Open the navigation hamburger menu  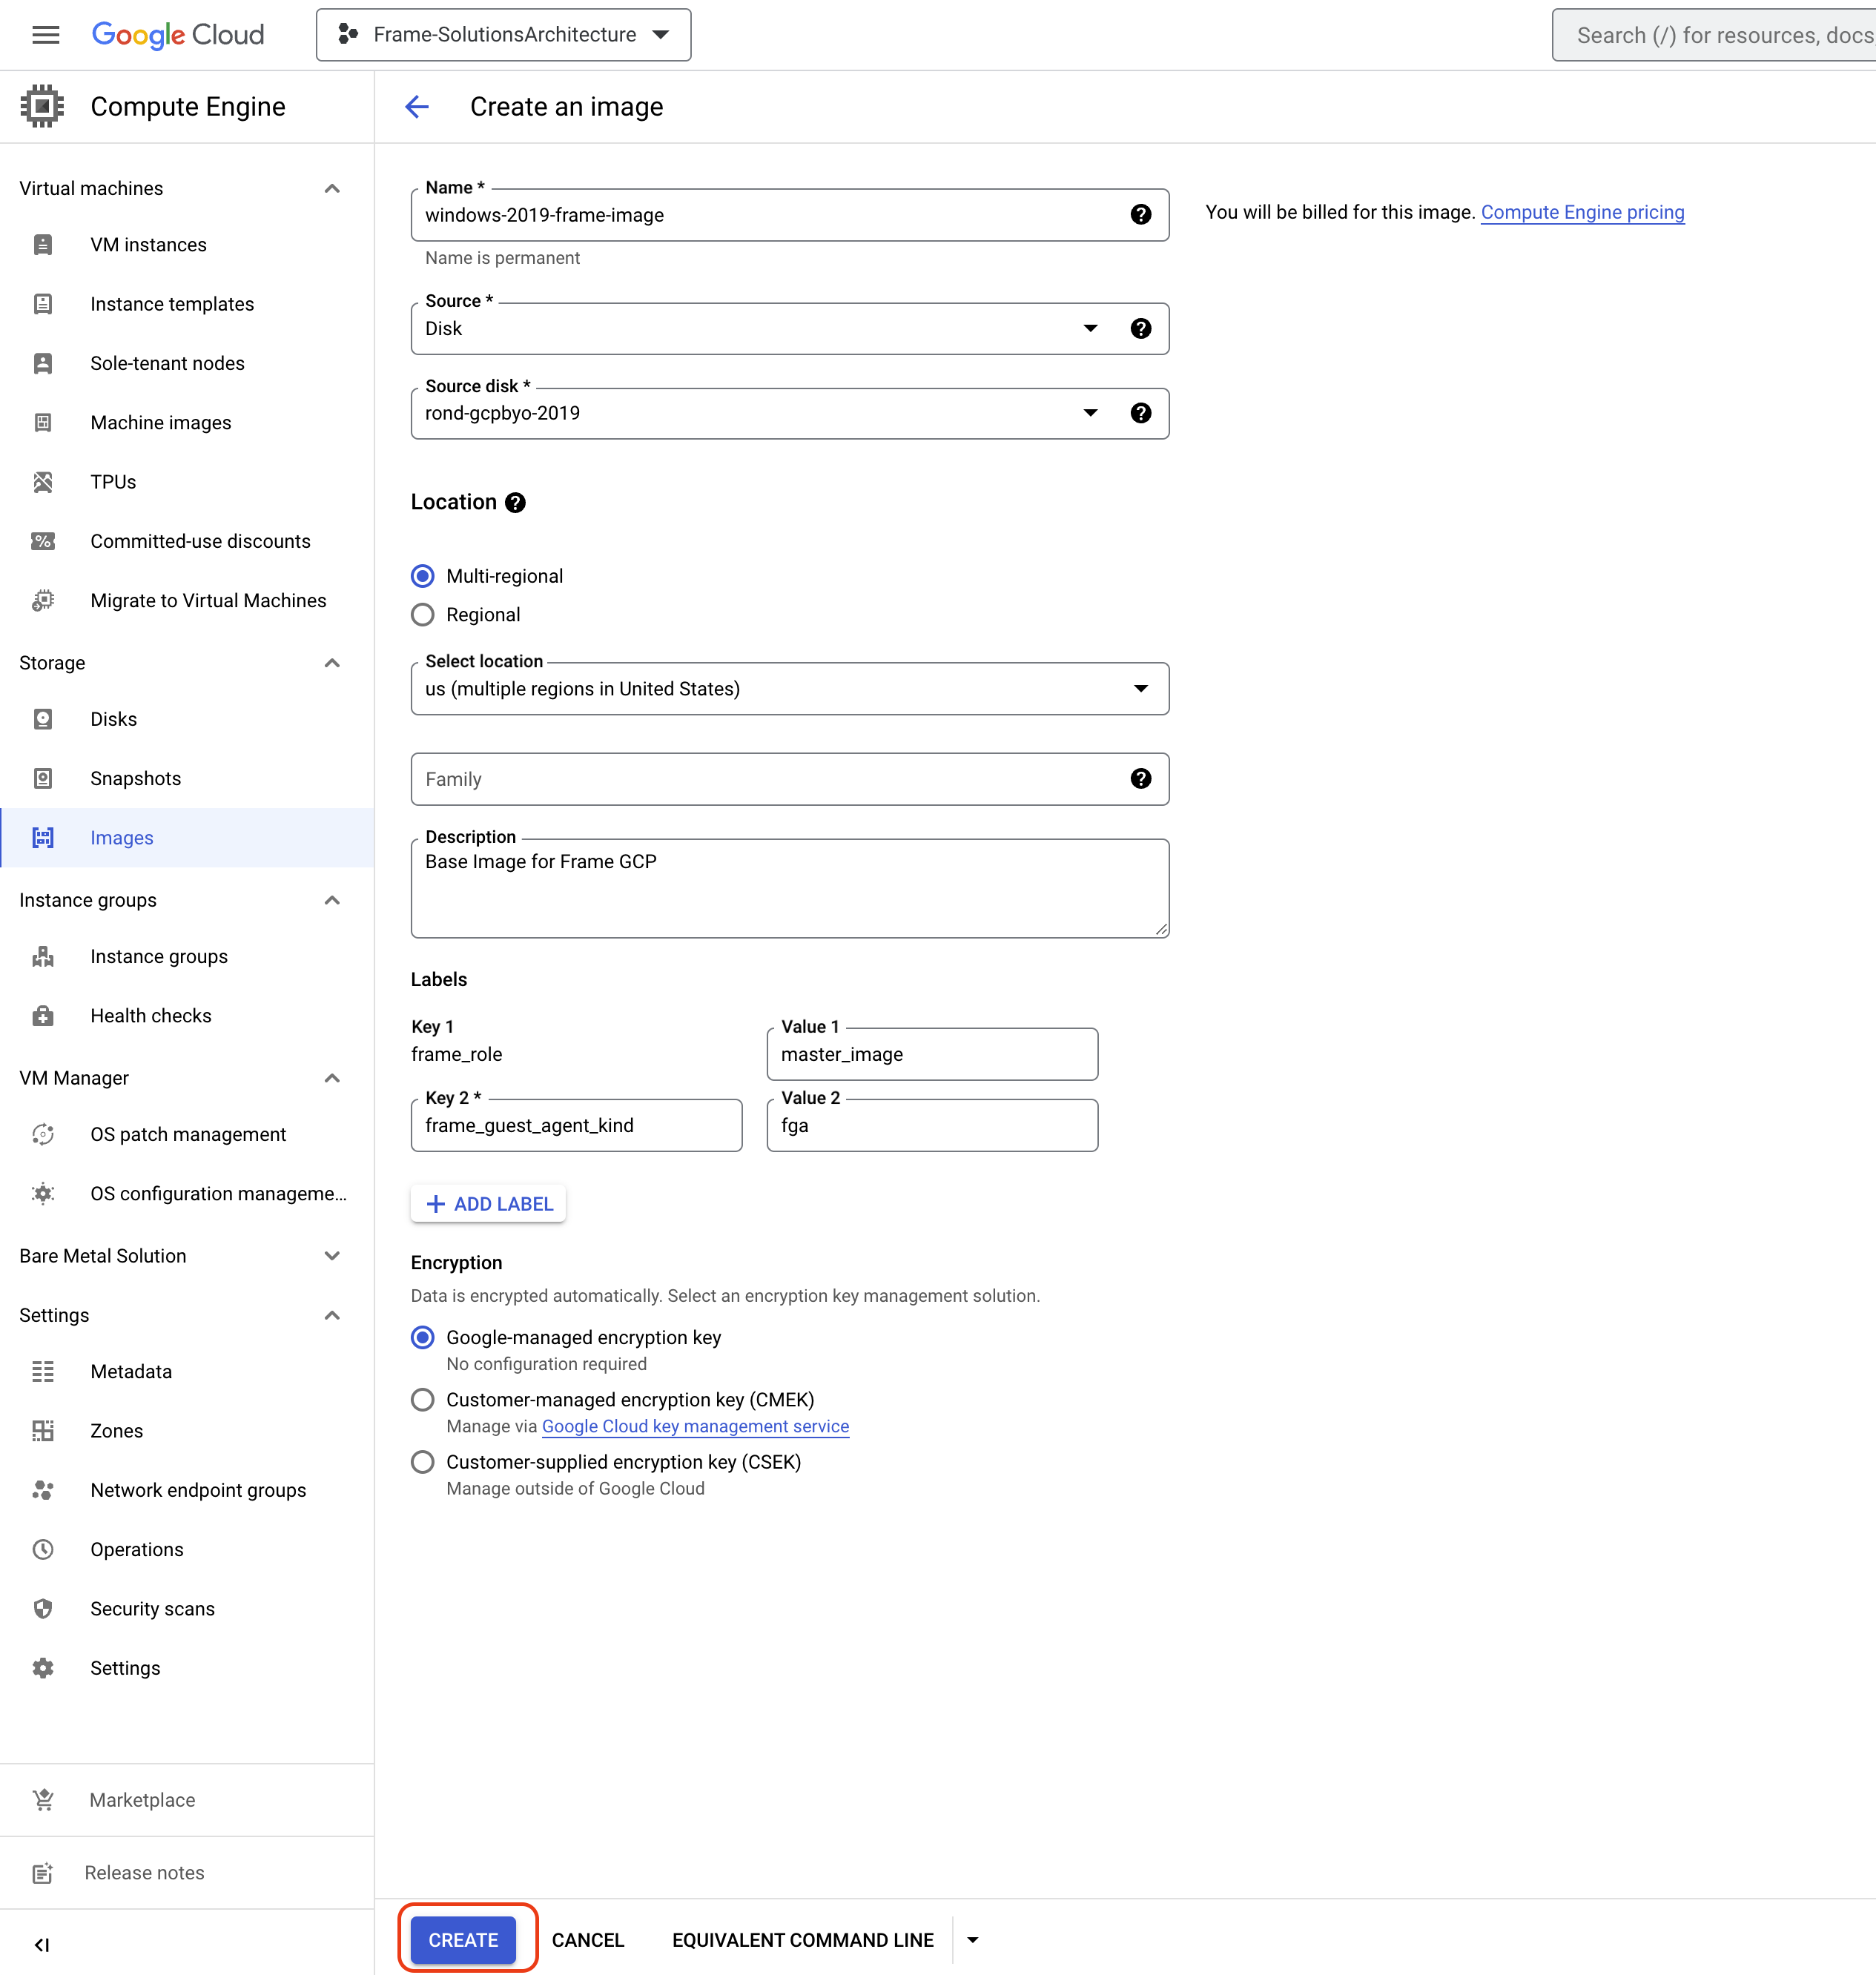click(45, 34)
